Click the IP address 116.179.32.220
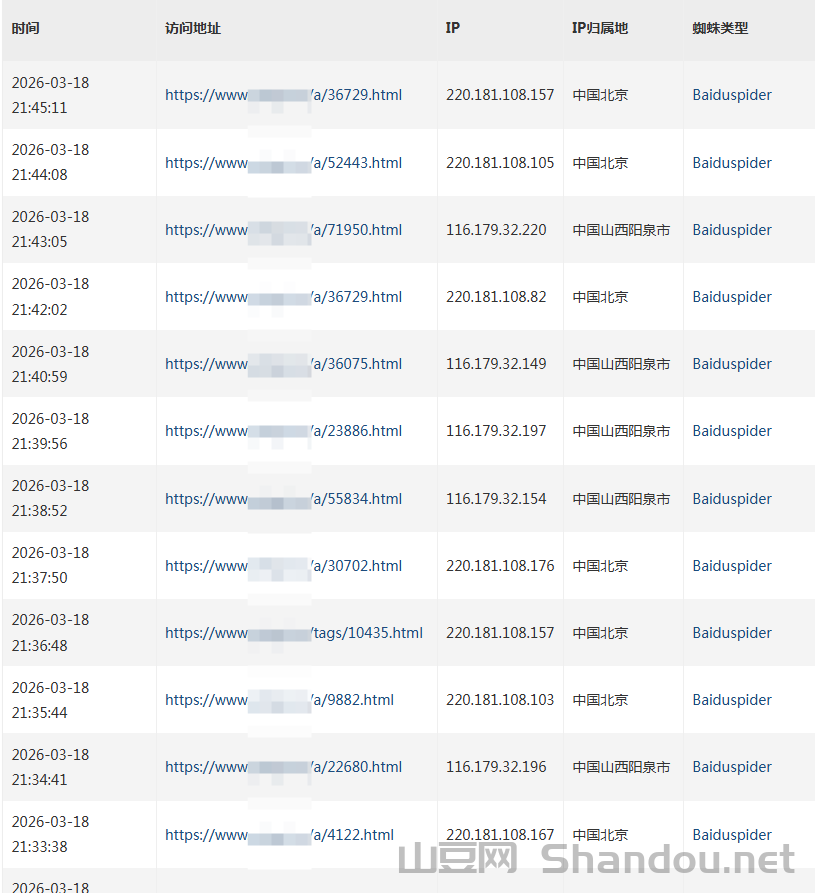 [x=496, y=230]
